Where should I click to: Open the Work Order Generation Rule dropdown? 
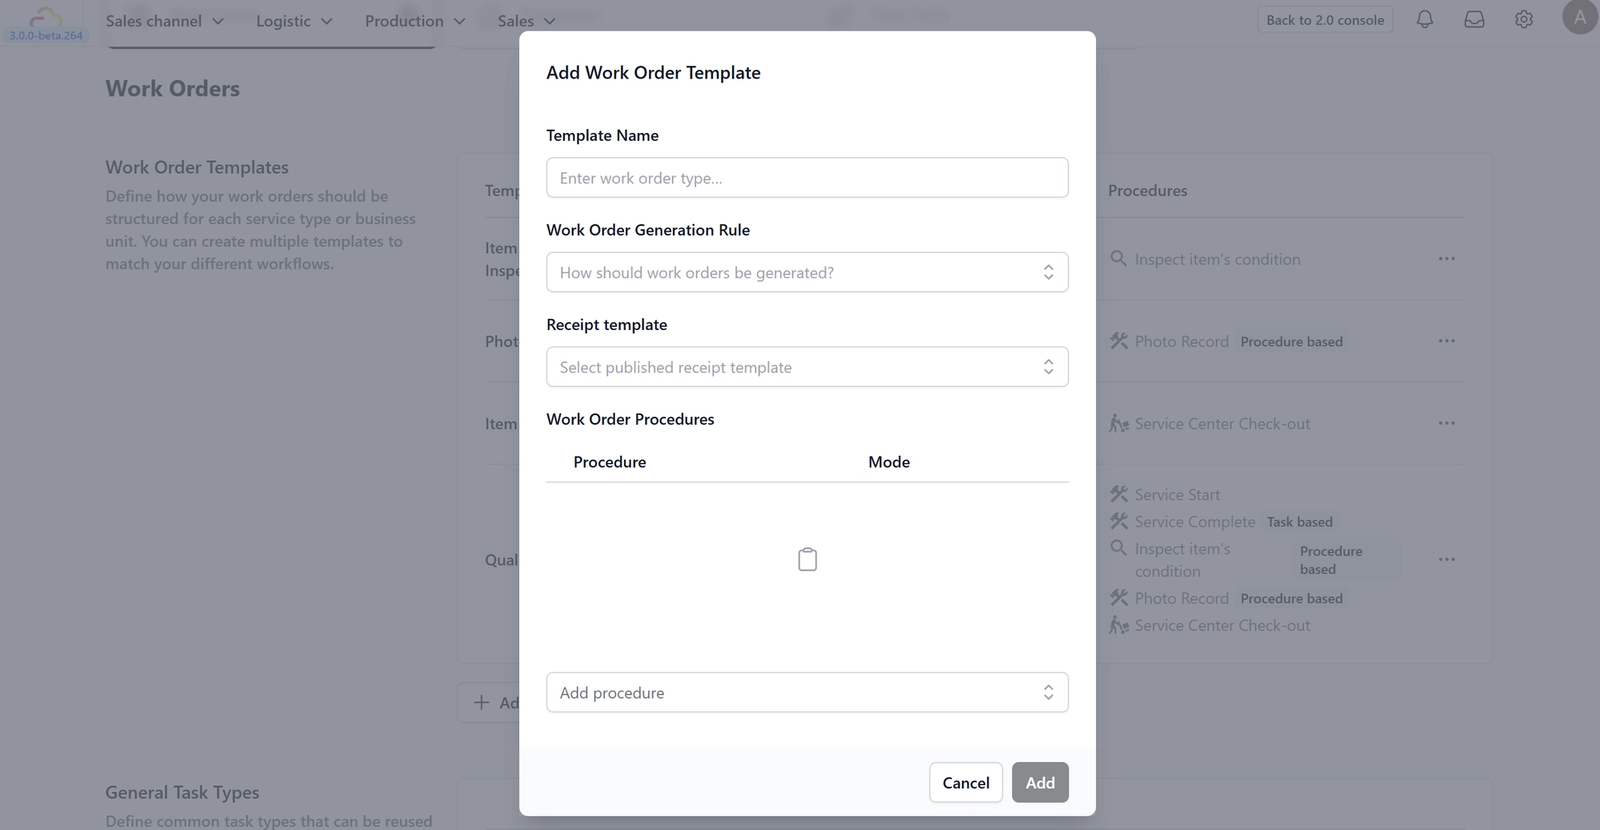(x=807, y=271)
